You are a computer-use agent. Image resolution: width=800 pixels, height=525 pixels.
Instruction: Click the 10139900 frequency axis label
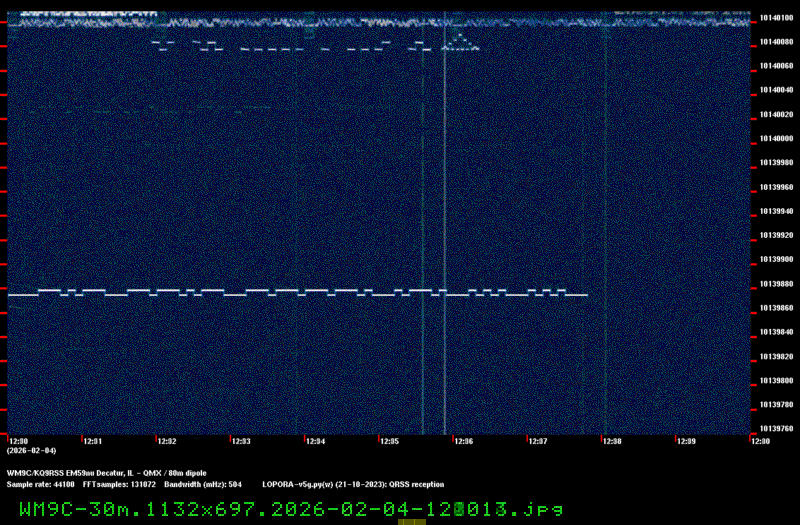pos(776,260)
